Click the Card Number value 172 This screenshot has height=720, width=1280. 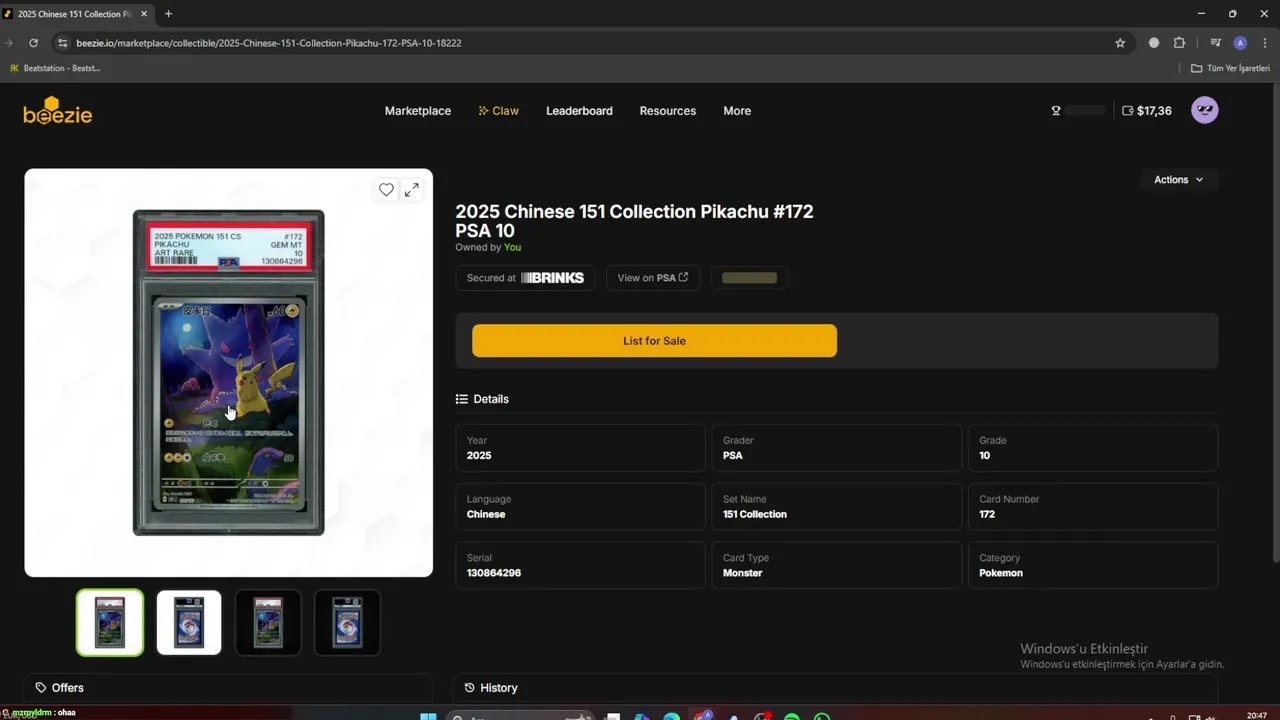tap(987, 514)
